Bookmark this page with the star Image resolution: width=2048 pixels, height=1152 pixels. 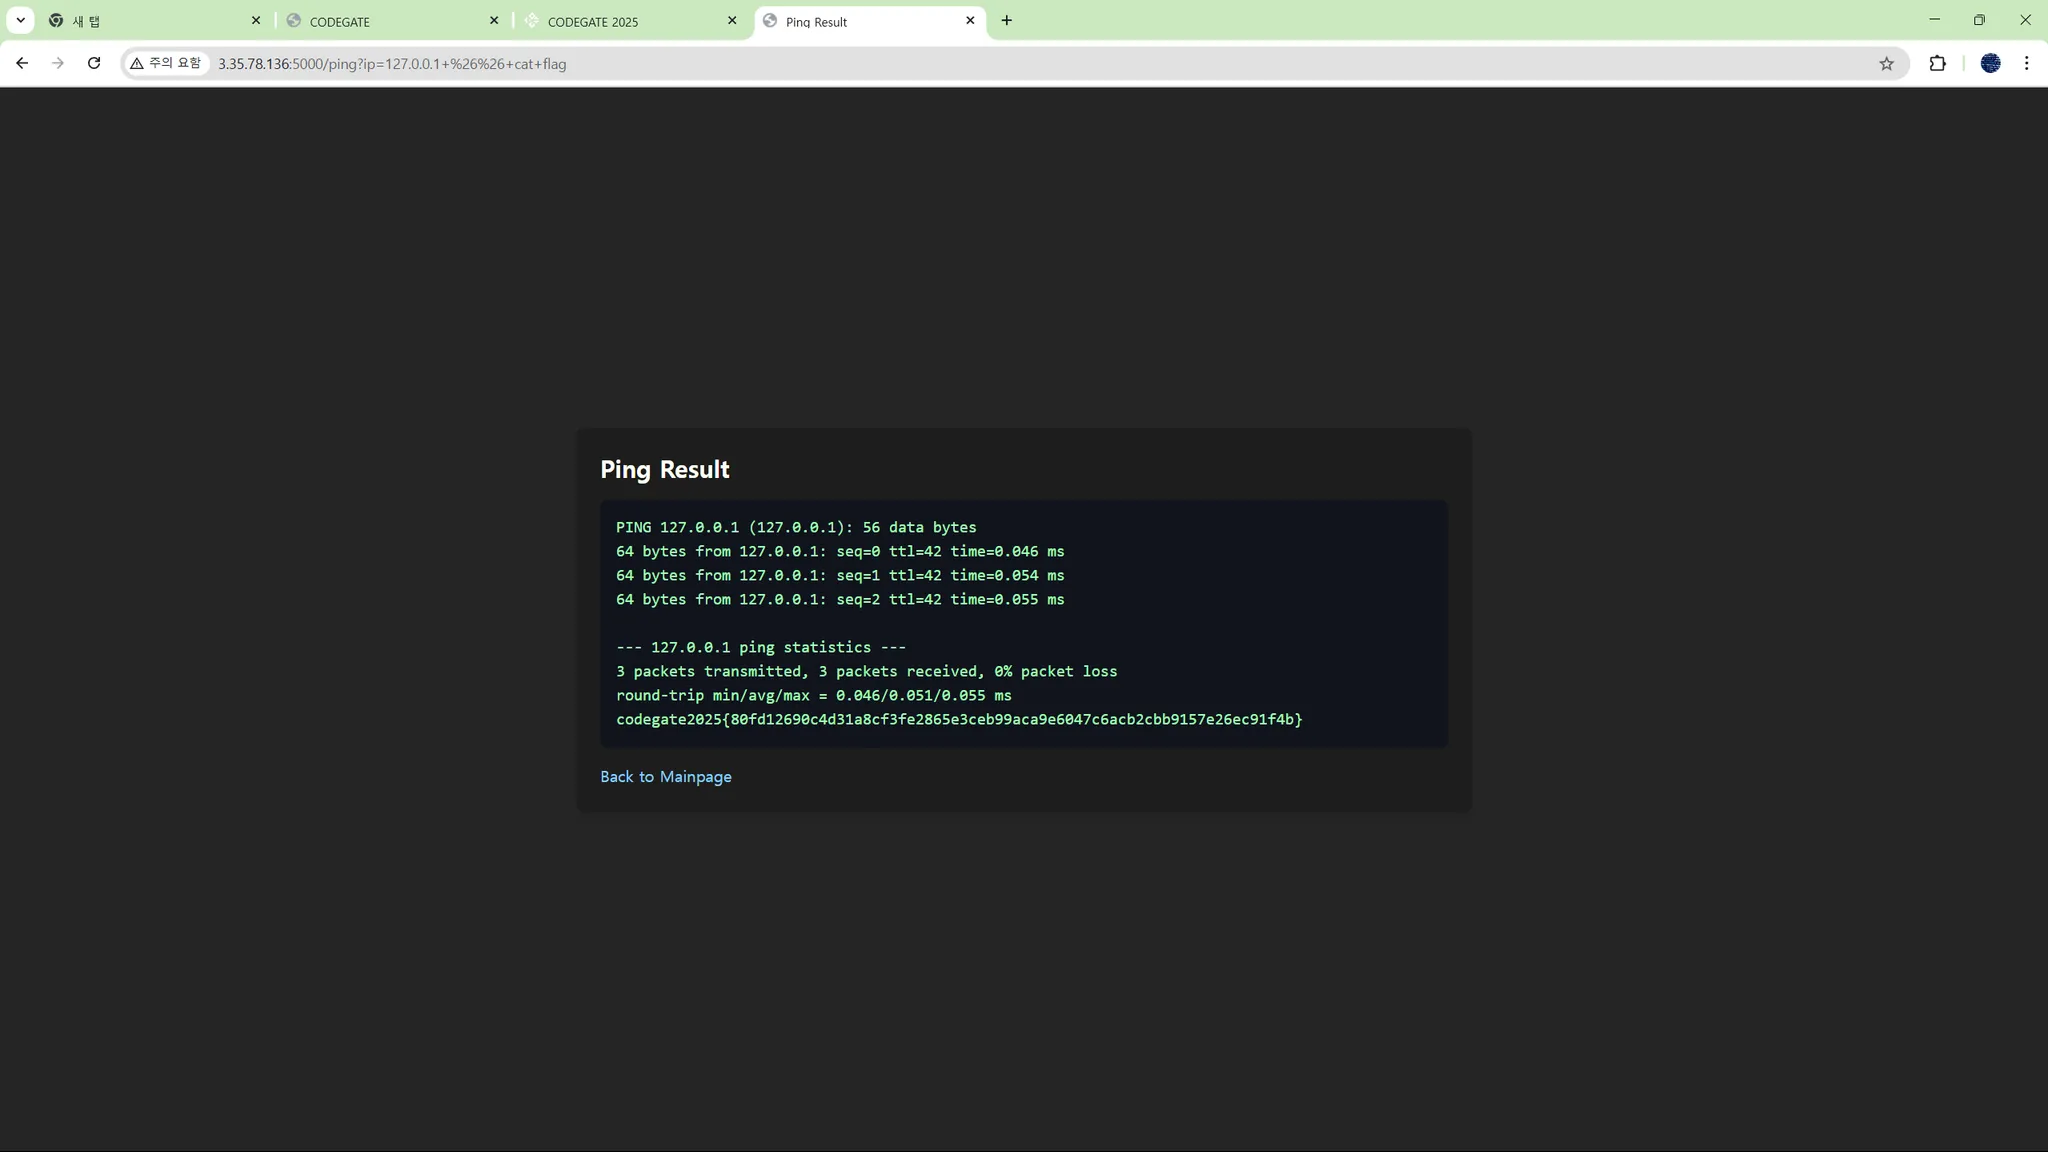pyautogui.click(x=1886, y=64)
